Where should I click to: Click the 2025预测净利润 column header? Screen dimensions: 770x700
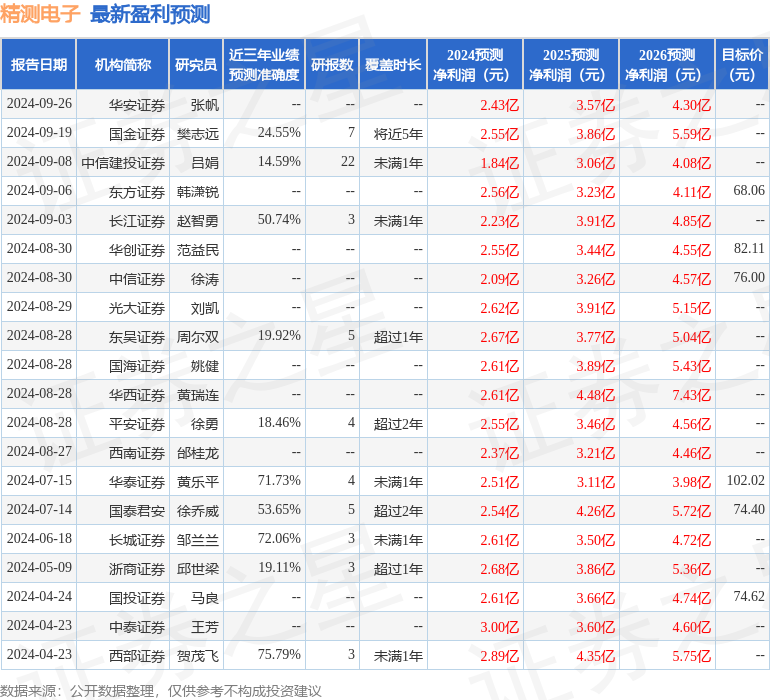click(571, 64)
